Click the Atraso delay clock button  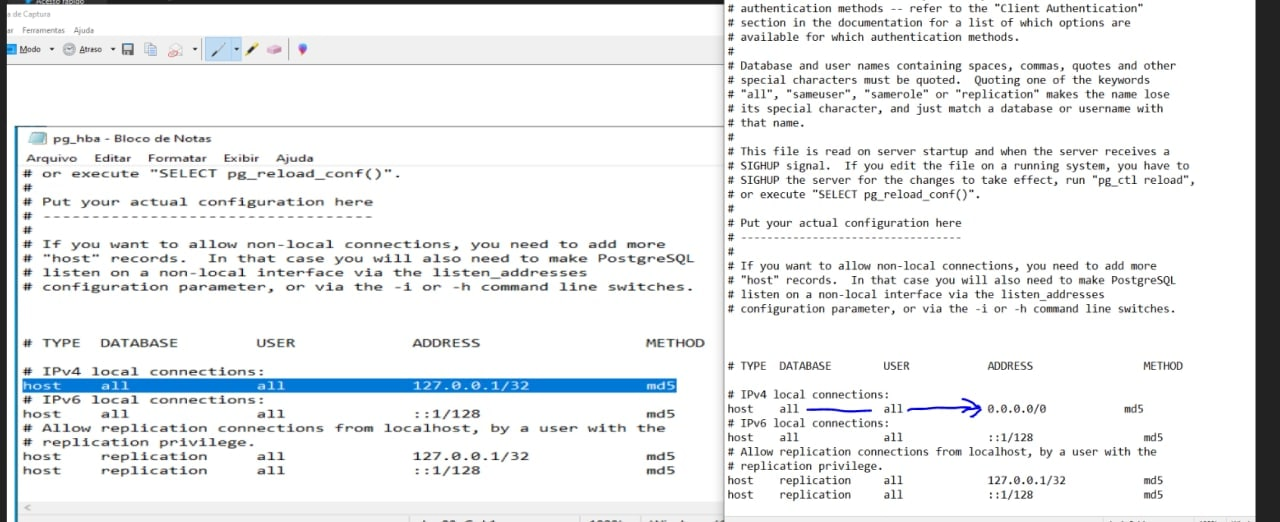click(x=84, y=49)
